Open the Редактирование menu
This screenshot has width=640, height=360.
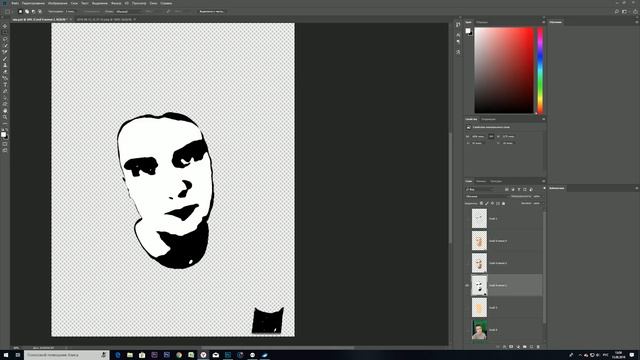(x=33, y=3)
